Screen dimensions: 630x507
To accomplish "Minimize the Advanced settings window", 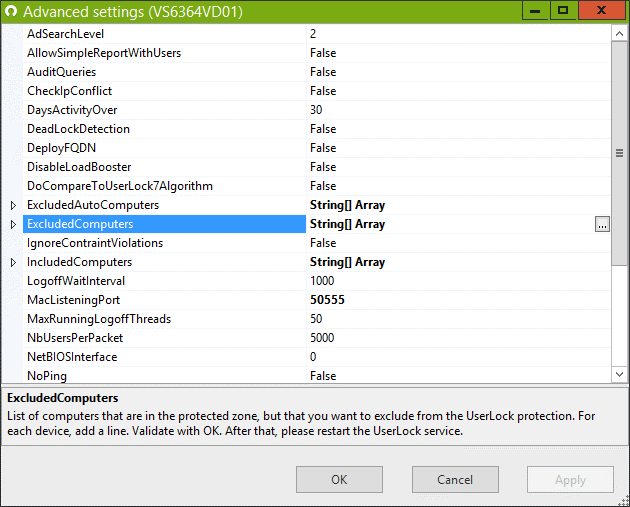I will tap(535, 10).
